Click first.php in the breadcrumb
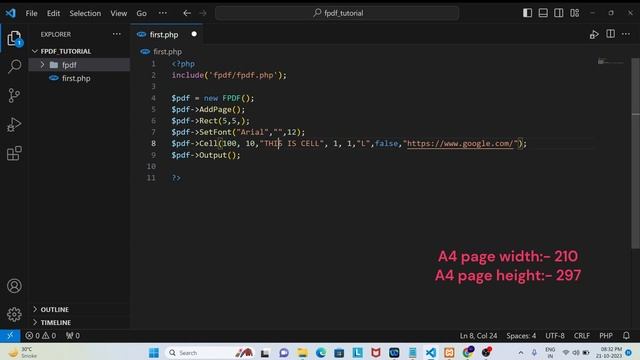 [167, 52]
